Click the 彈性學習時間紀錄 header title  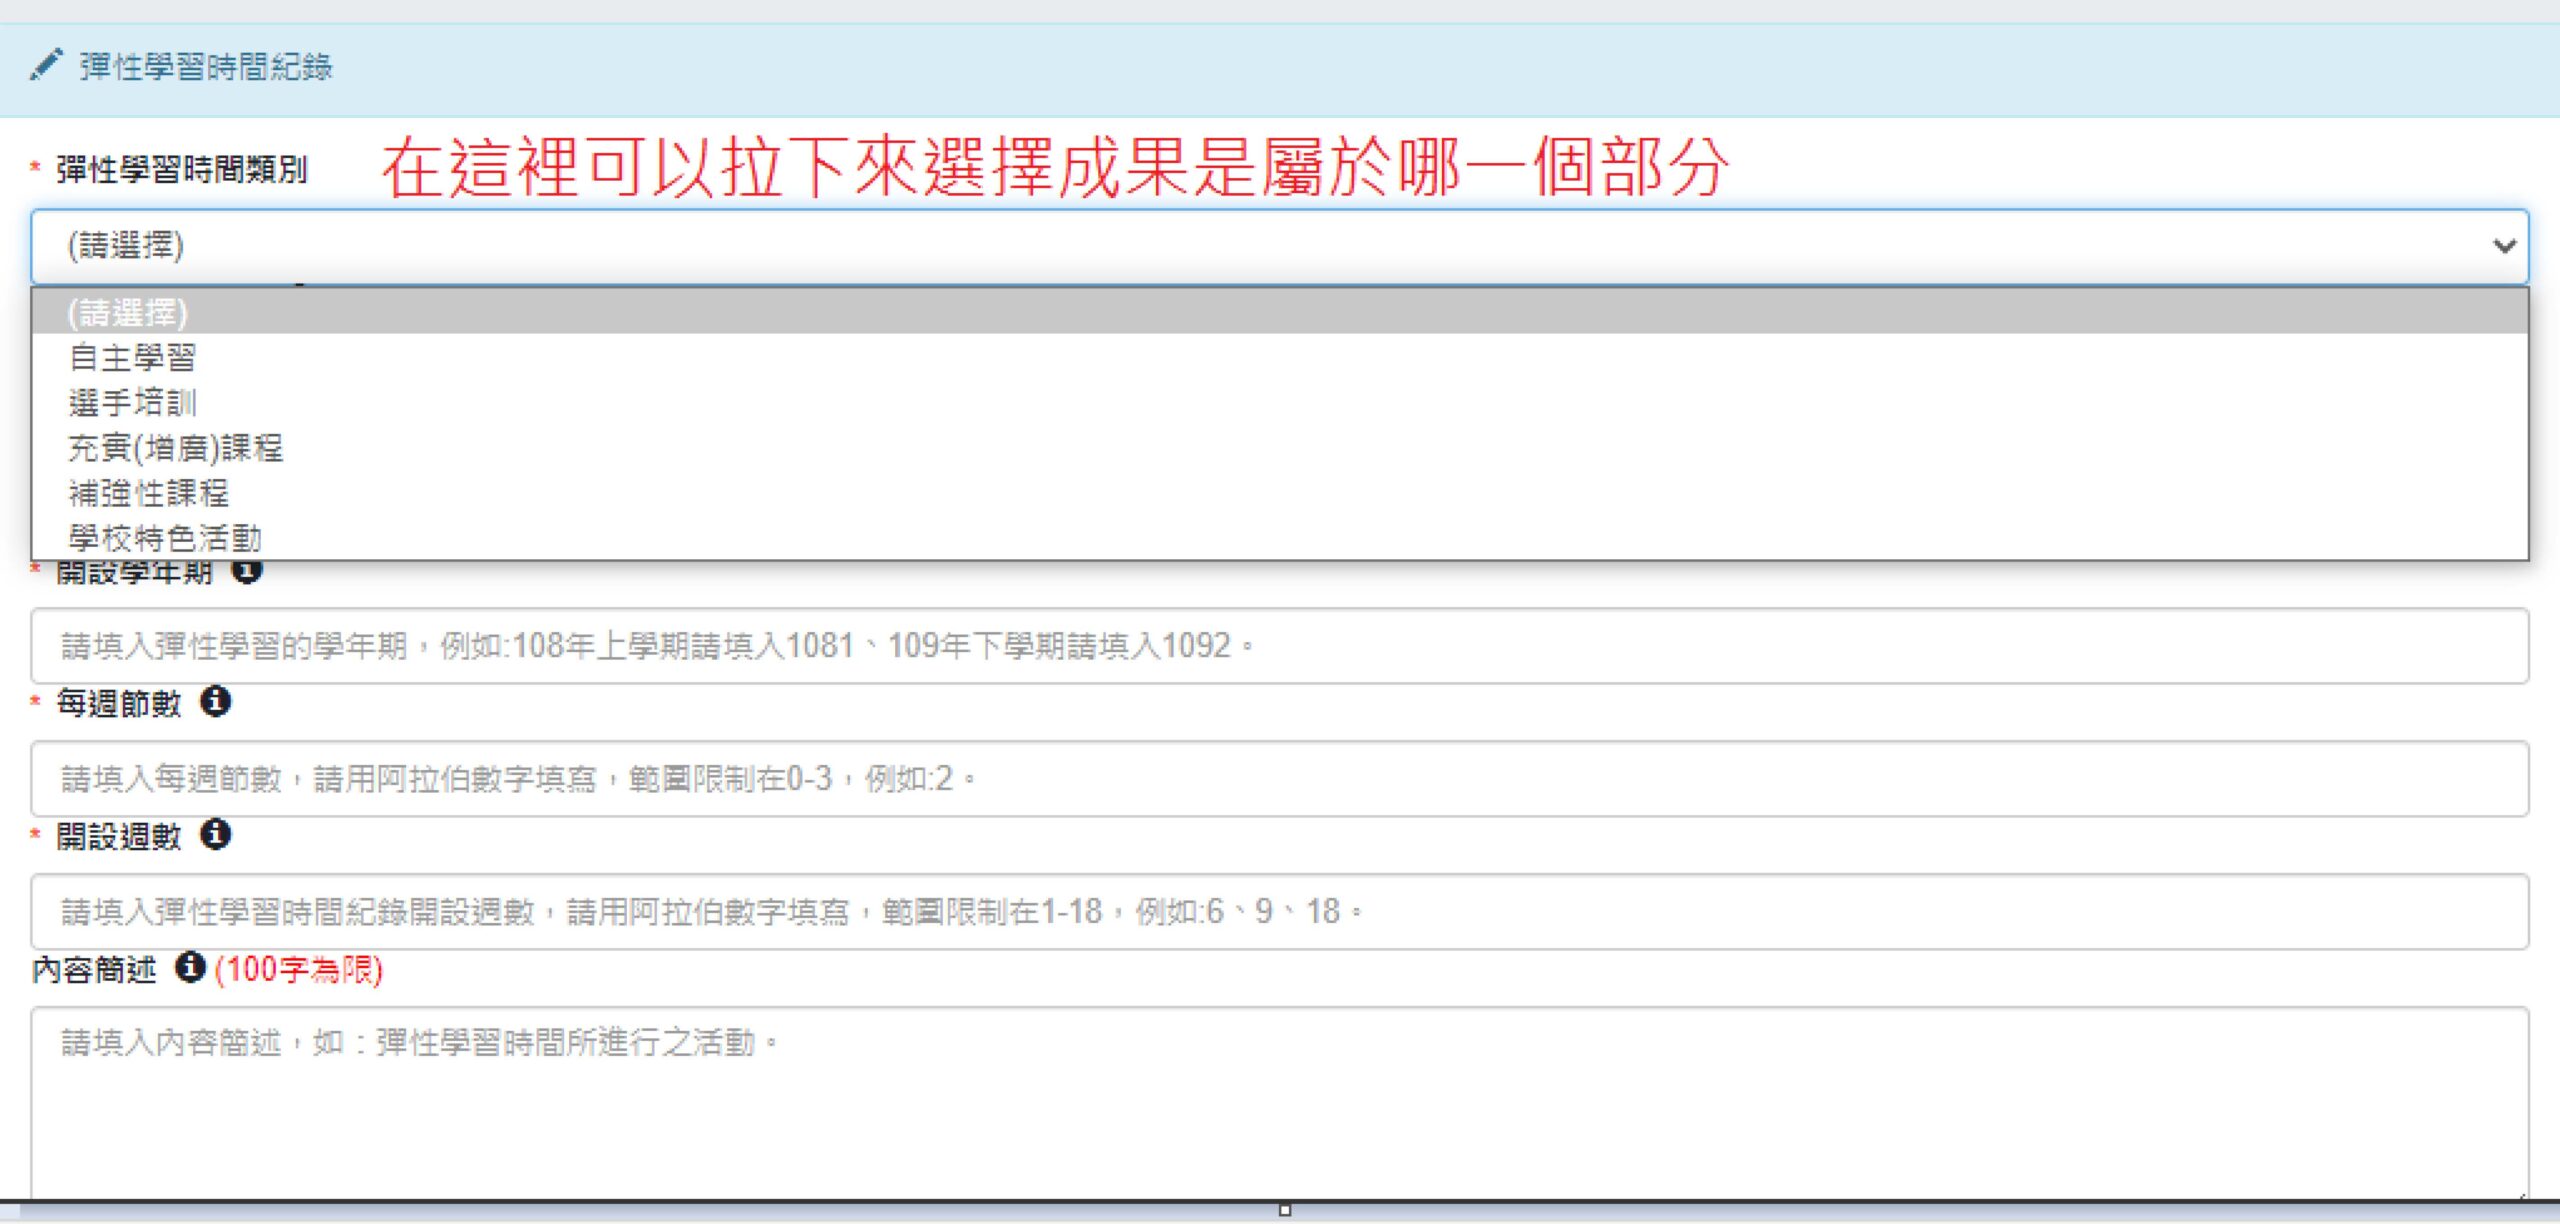pyautogui.click(x=206, y=67)
